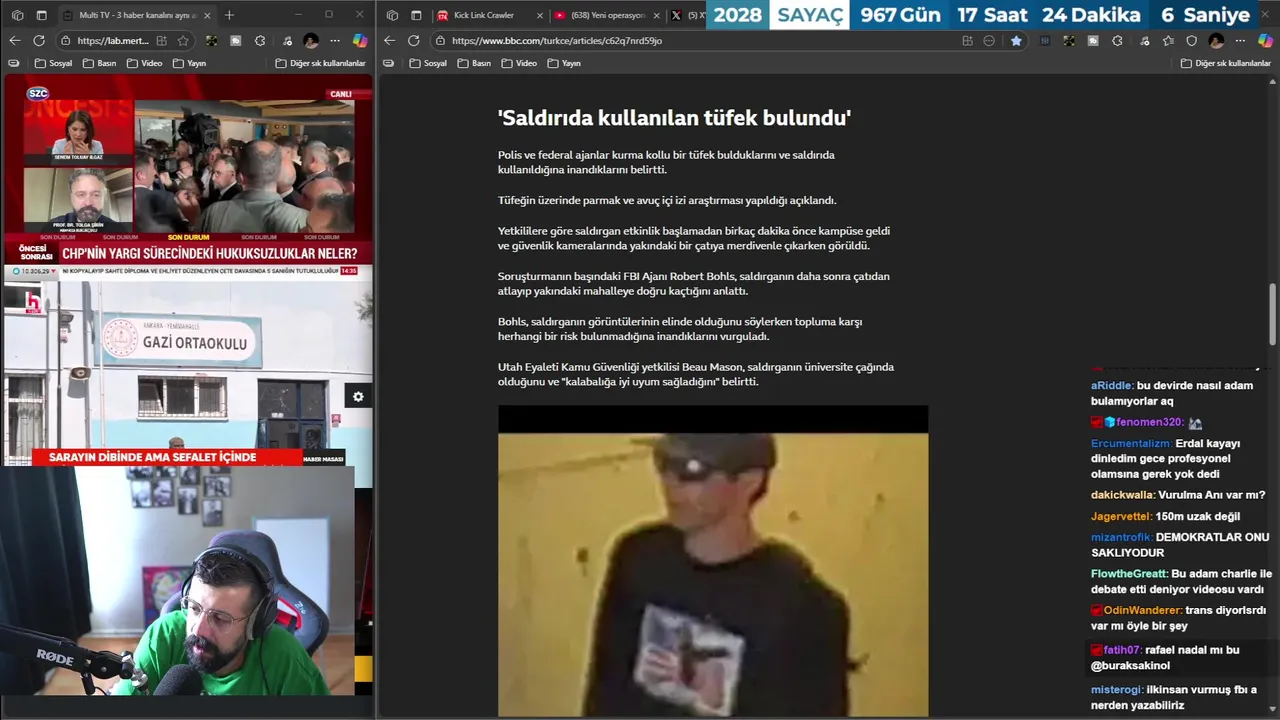
Task: Click green pixel extension icon in BBC window
Action: coord(1069,40)
